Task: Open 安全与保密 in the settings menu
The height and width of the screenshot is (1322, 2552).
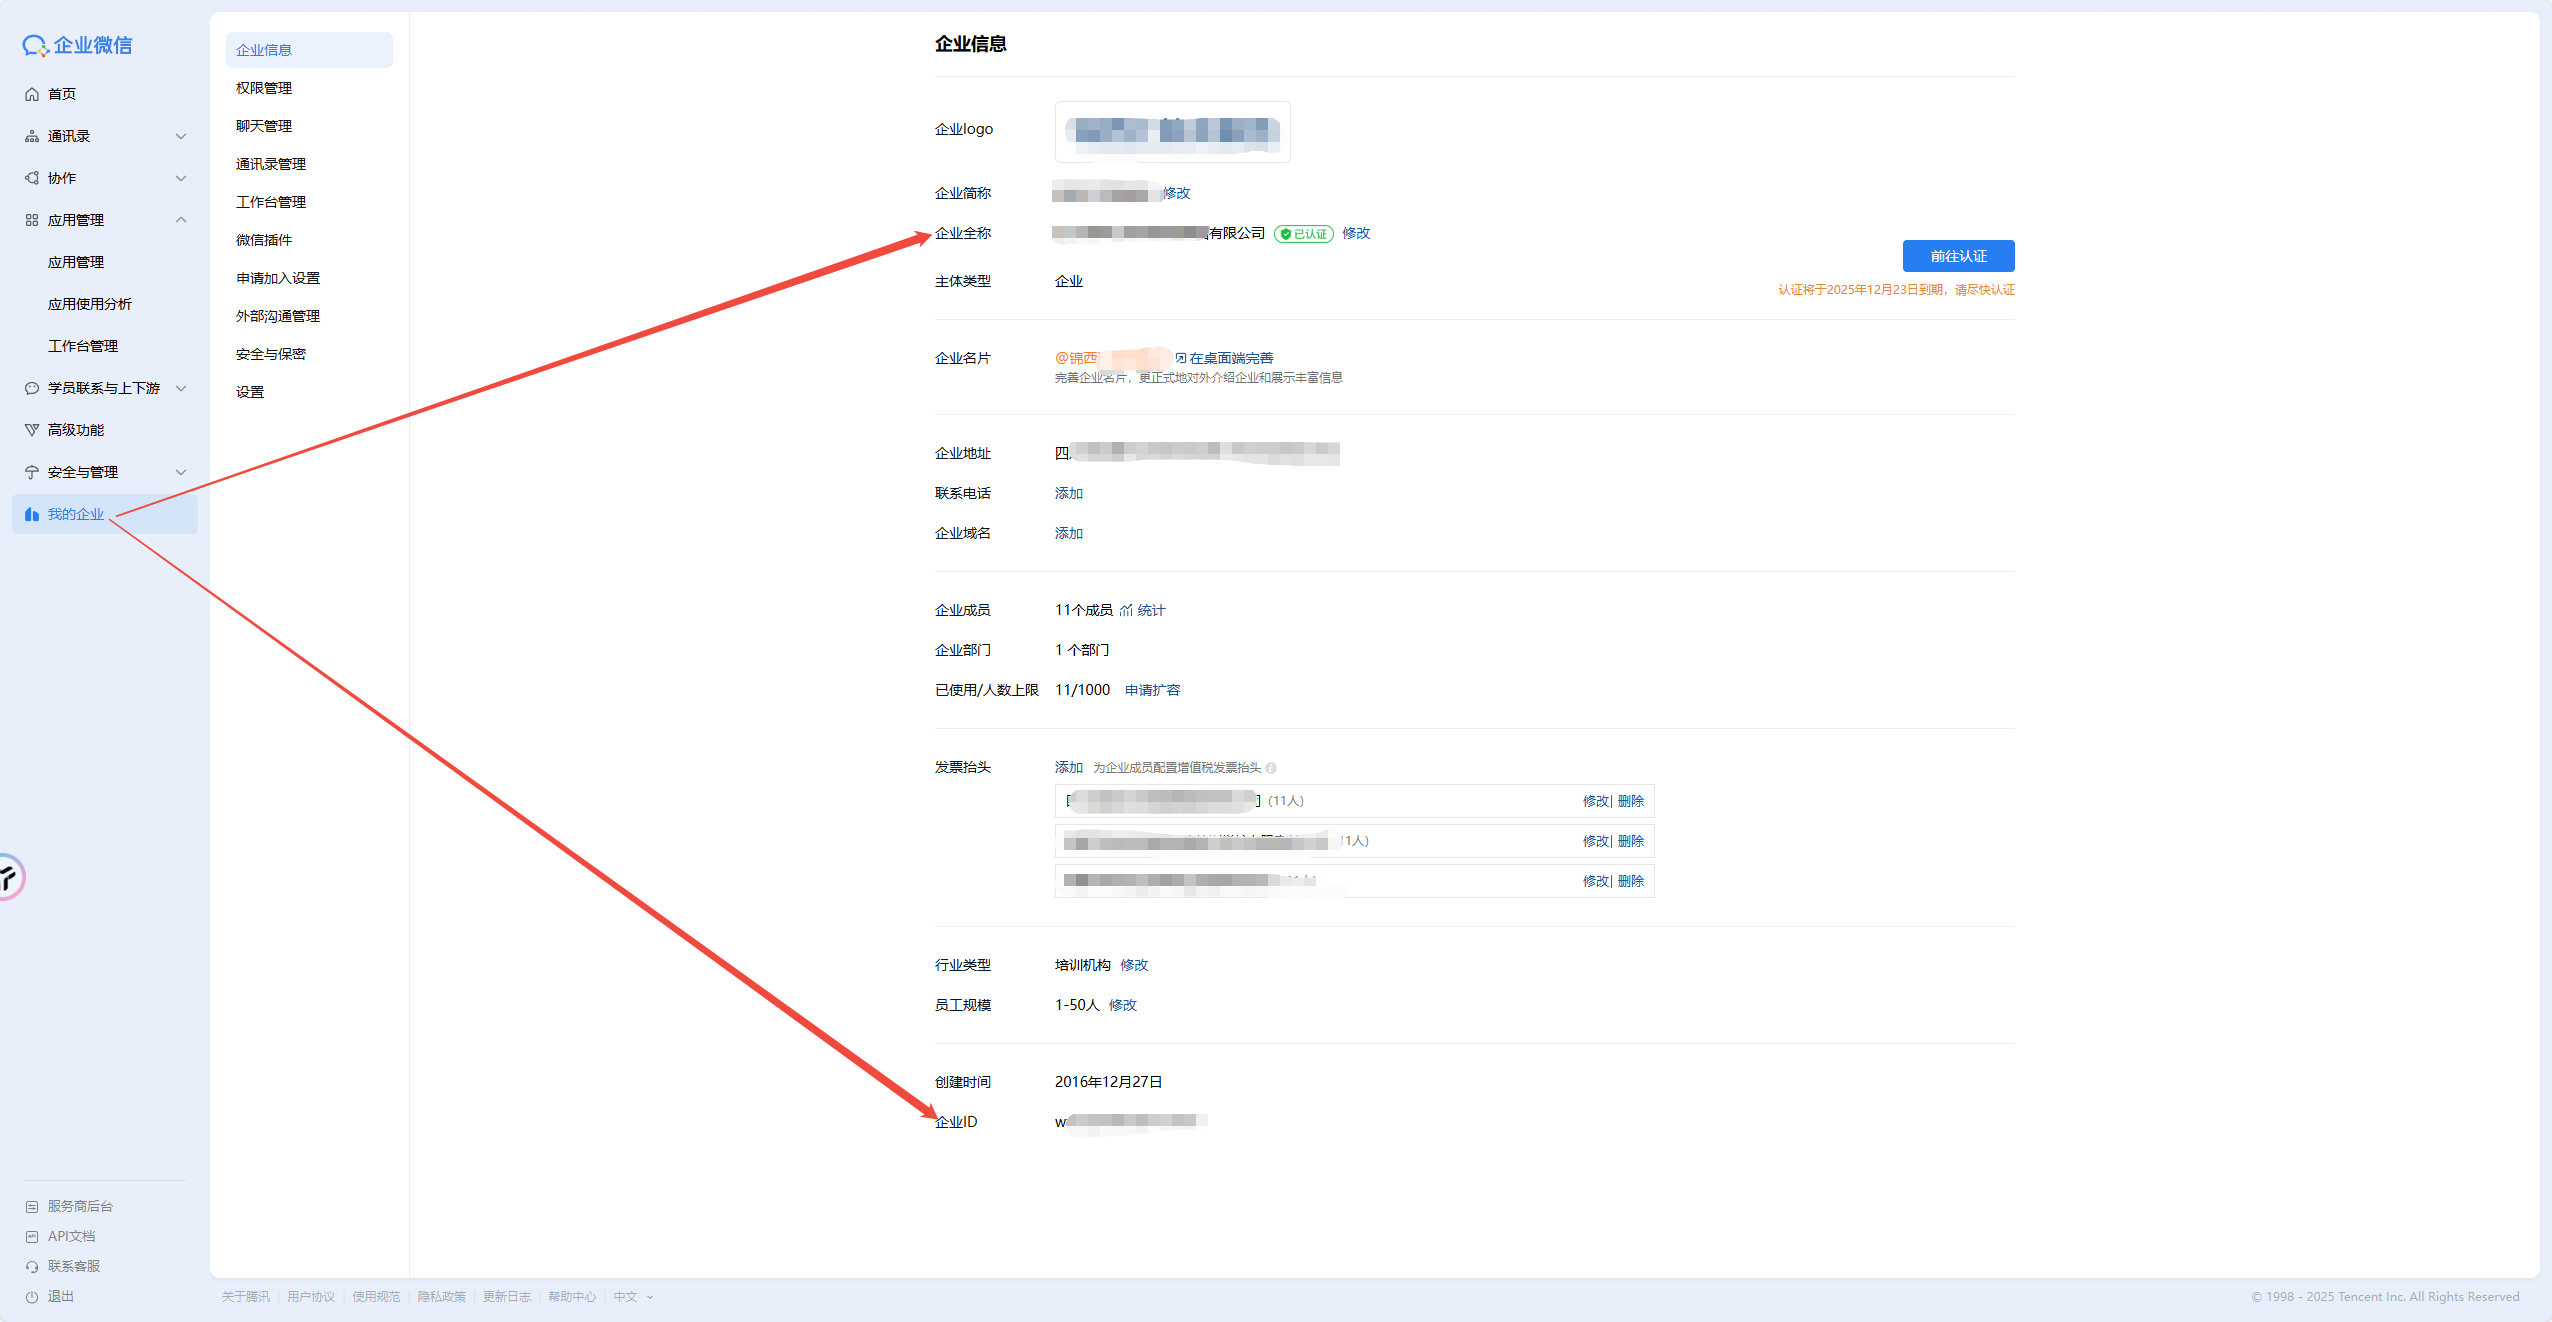Action: (x=271, y=354)
